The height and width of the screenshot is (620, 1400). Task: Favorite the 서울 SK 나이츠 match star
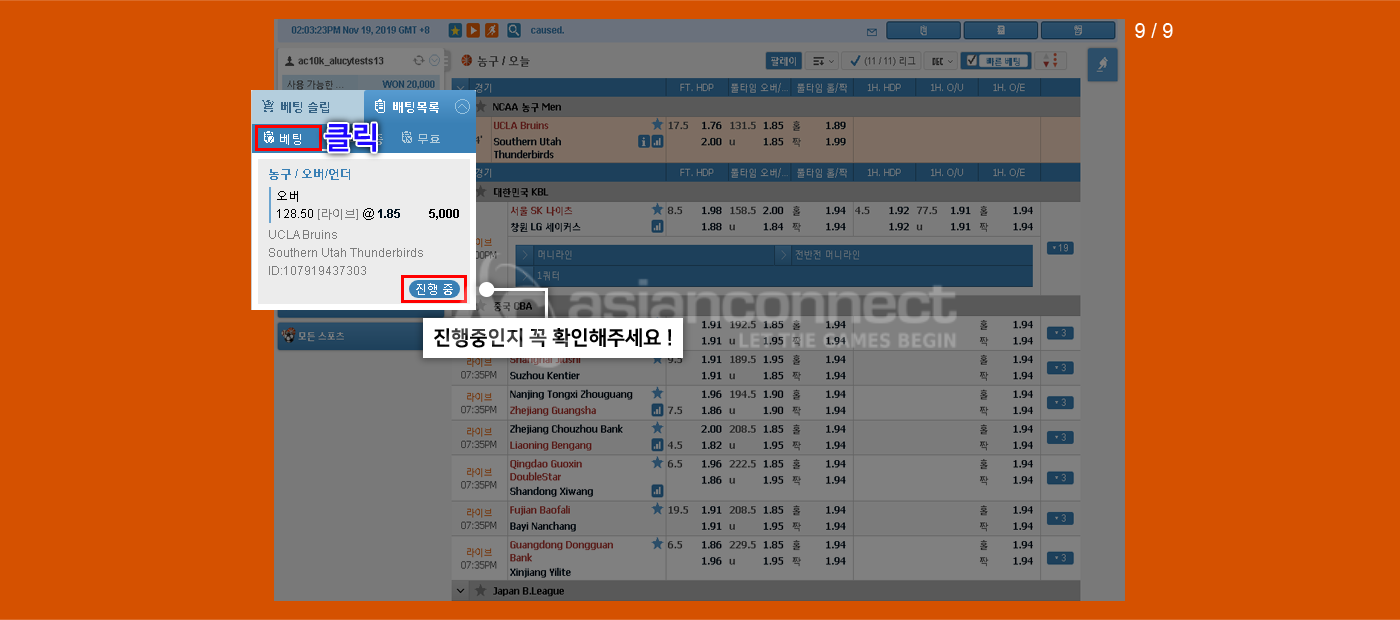tap(657, 209)
